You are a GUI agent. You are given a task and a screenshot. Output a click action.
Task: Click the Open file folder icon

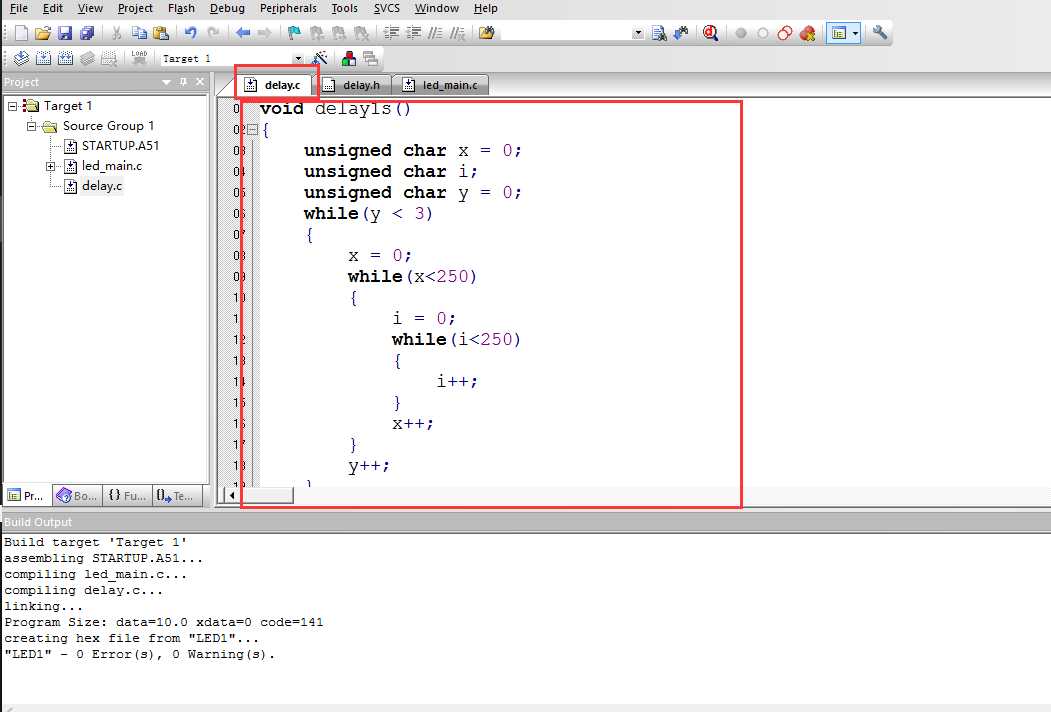[x=42, y=33]
